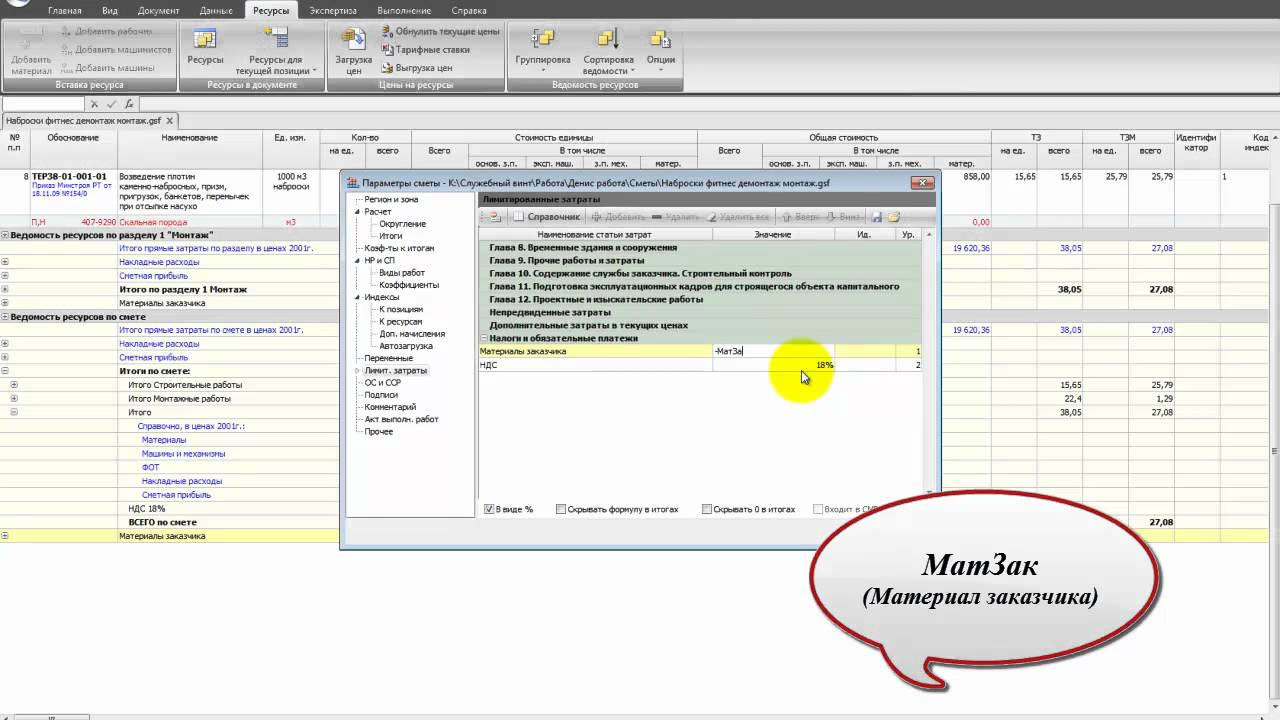Cancel formula entry with the X icon

94,103
